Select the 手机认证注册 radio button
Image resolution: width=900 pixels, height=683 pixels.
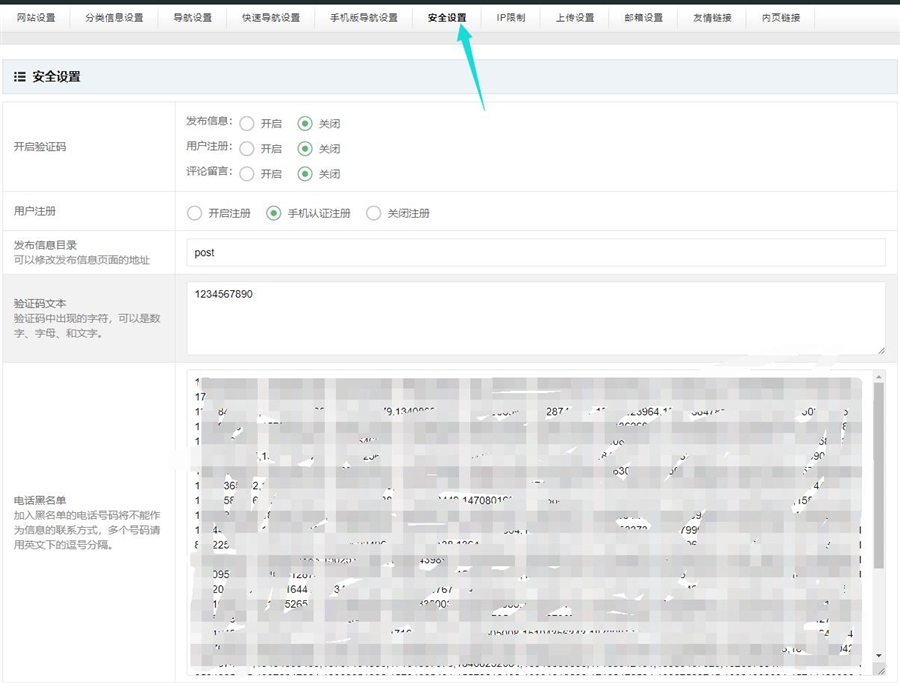273,213
